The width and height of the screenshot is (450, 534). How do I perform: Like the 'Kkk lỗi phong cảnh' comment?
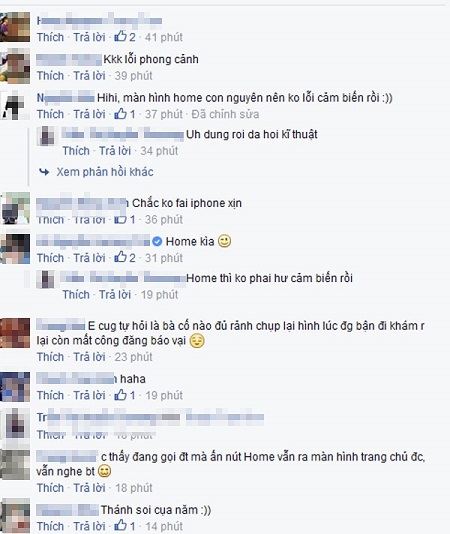(x=50, y=76)
